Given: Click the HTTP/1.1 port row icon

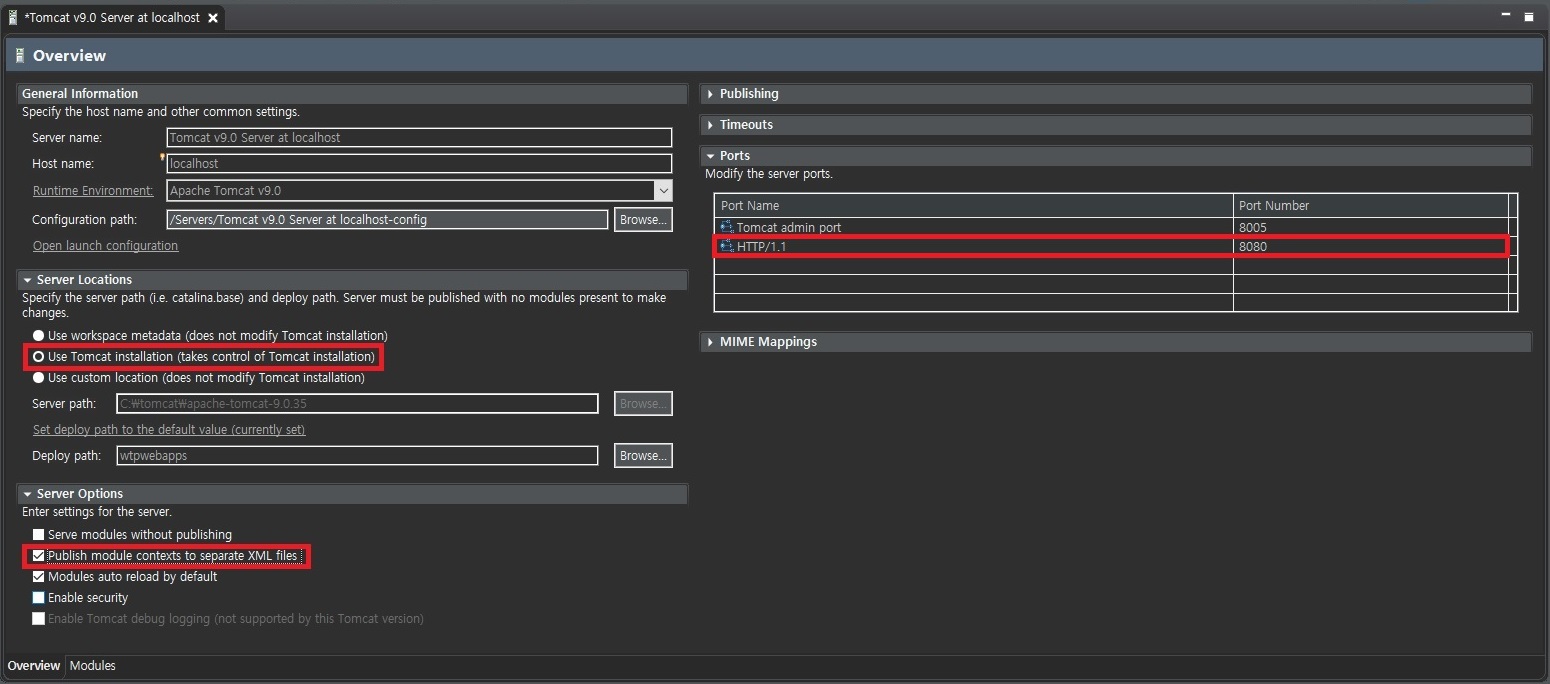Looking at the screenshot, I should (x=727, y=246).
